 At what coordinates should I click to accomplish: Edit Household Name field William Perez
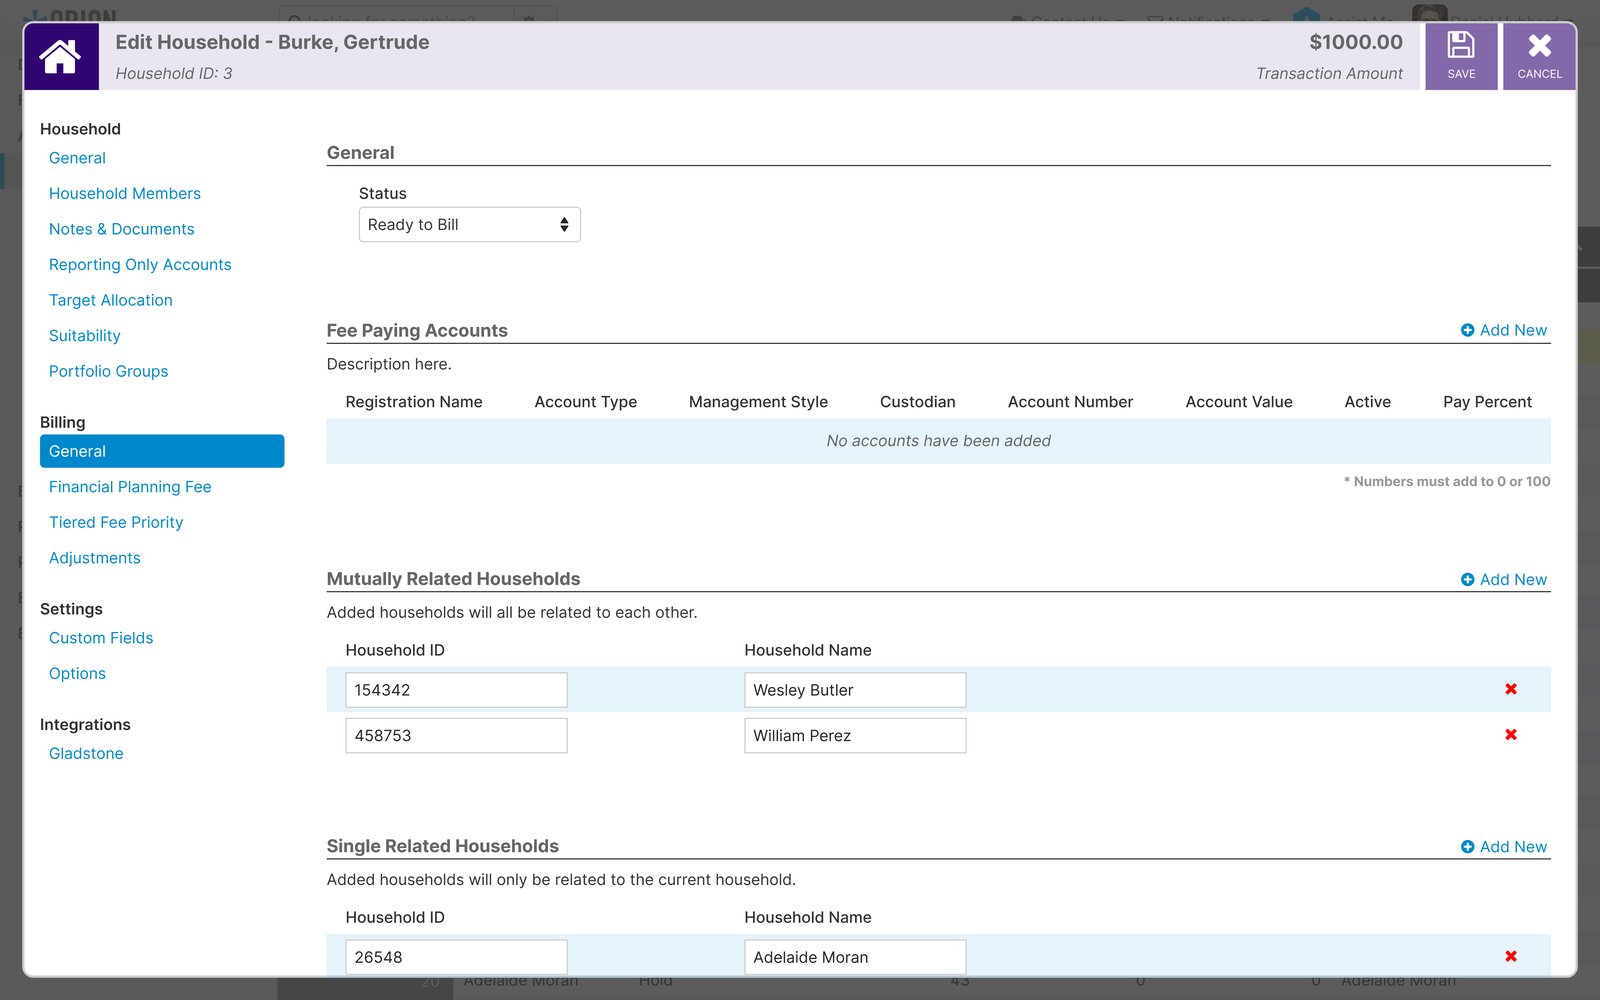click(855, 736)
